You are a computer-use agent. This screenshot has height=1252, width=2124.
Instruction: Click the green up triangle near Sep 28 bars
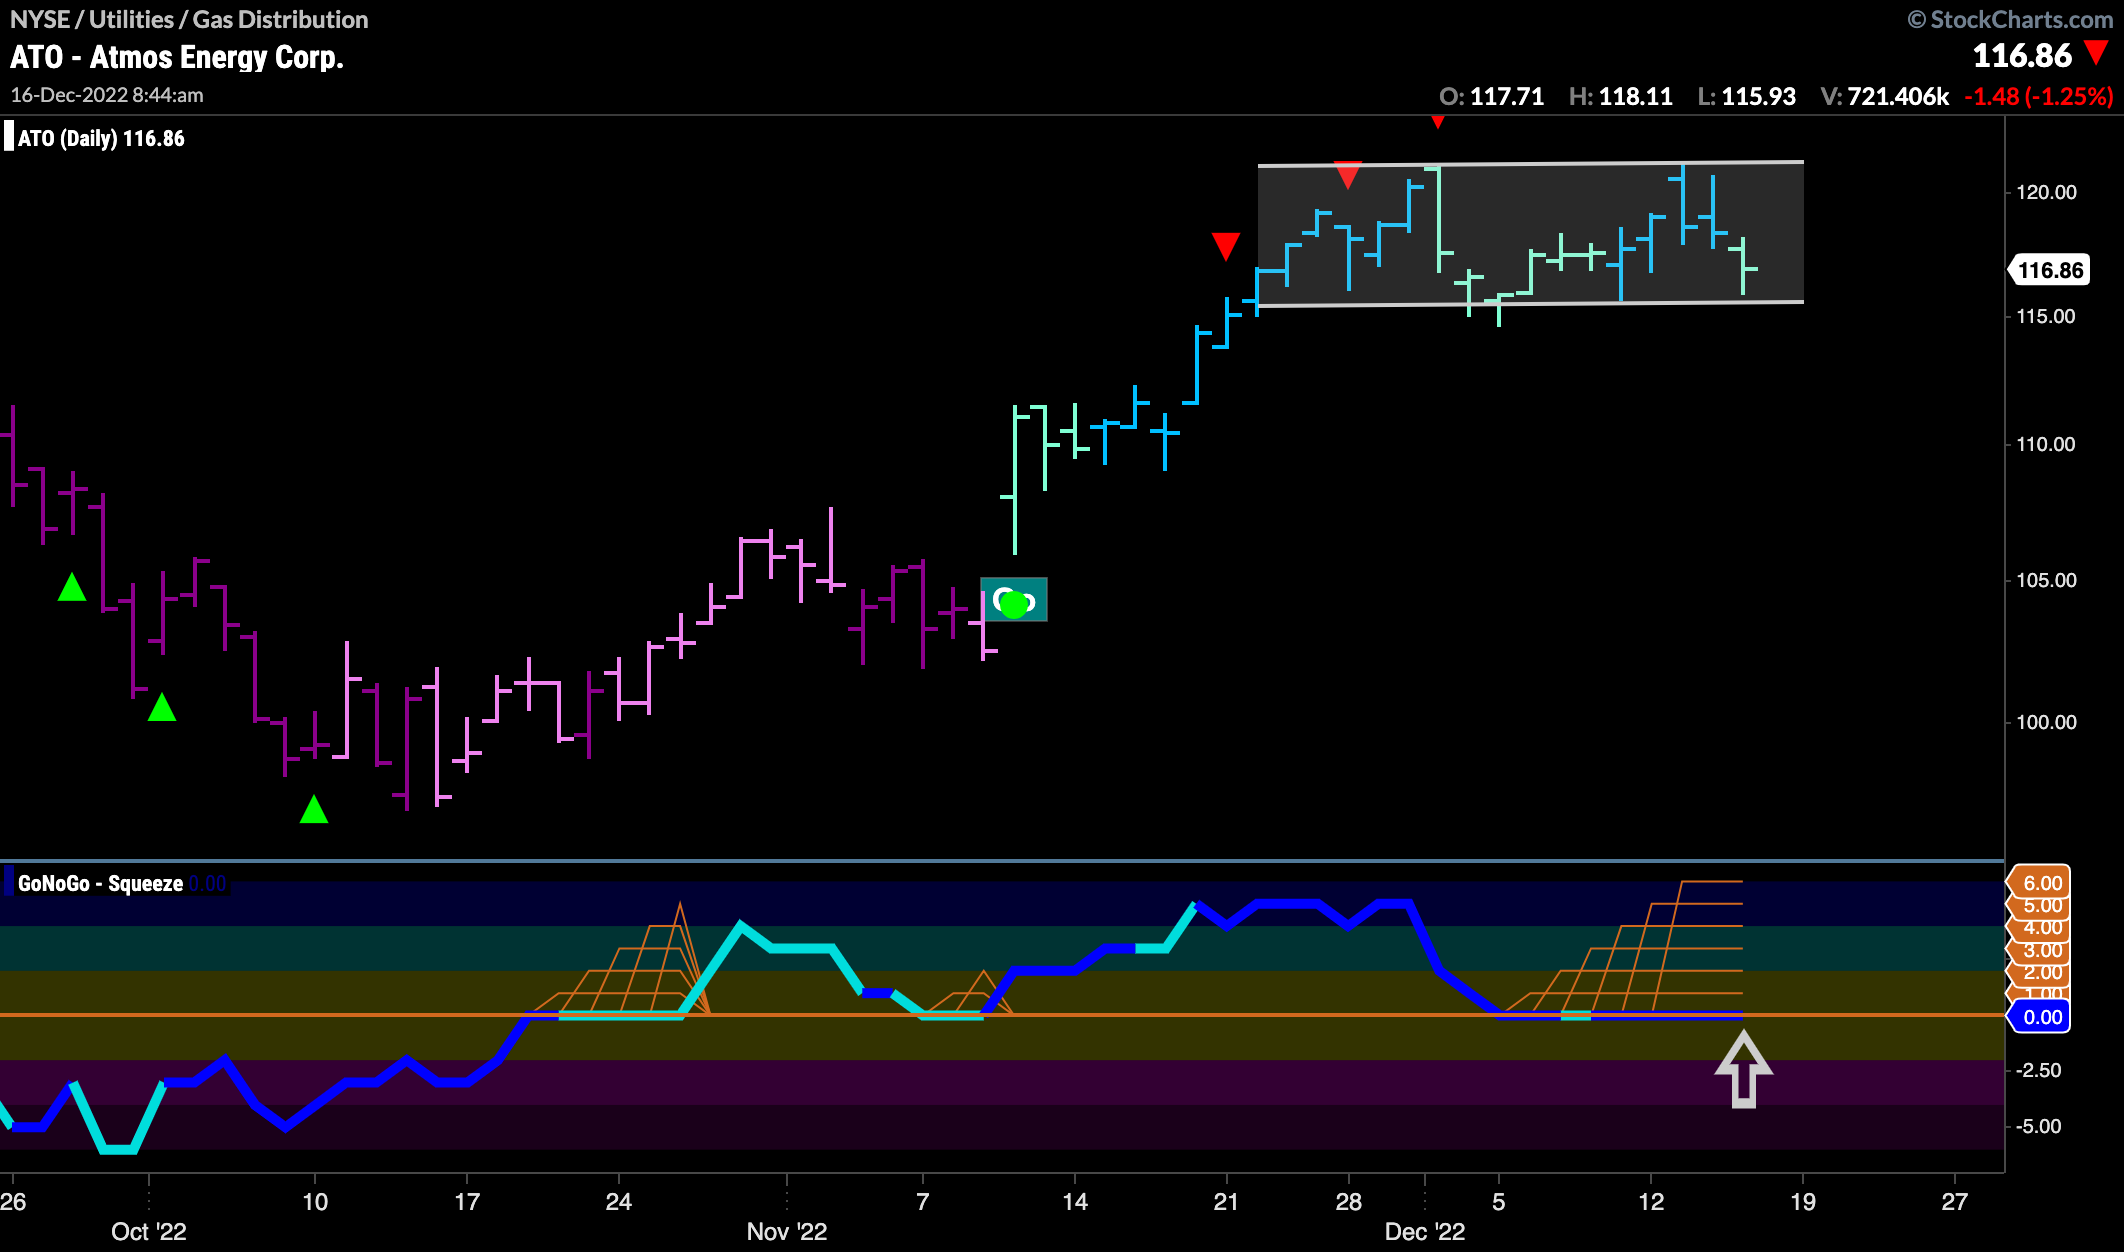pyautogui.click(x=72, y=587)
